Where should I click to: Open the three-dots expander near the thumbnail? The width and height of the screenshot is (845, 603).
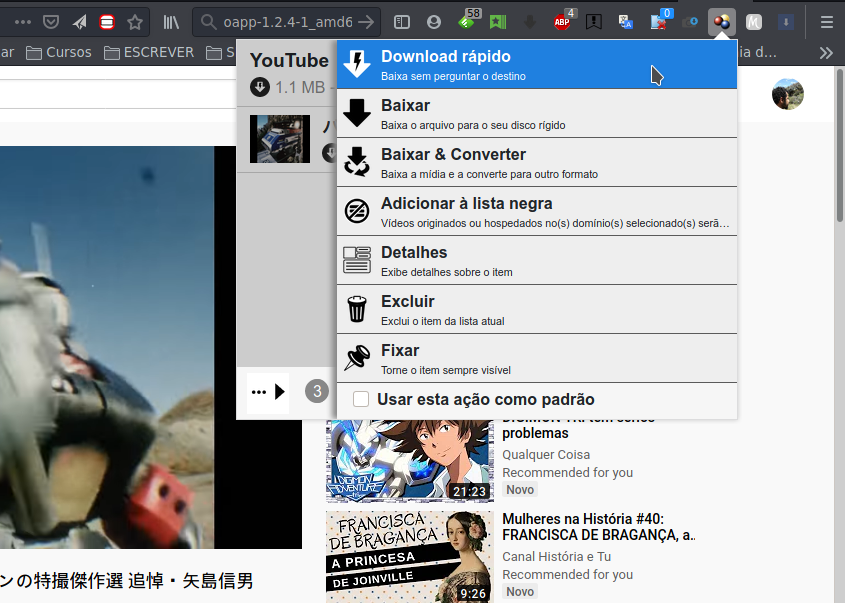click(x=258, y=392)
